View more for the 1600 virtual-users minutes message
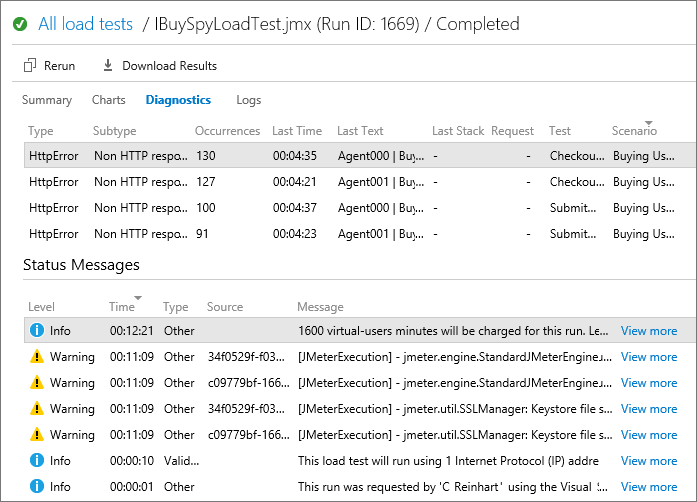The width and height of the screenshot is (697, 502). (x=649, y=331)
